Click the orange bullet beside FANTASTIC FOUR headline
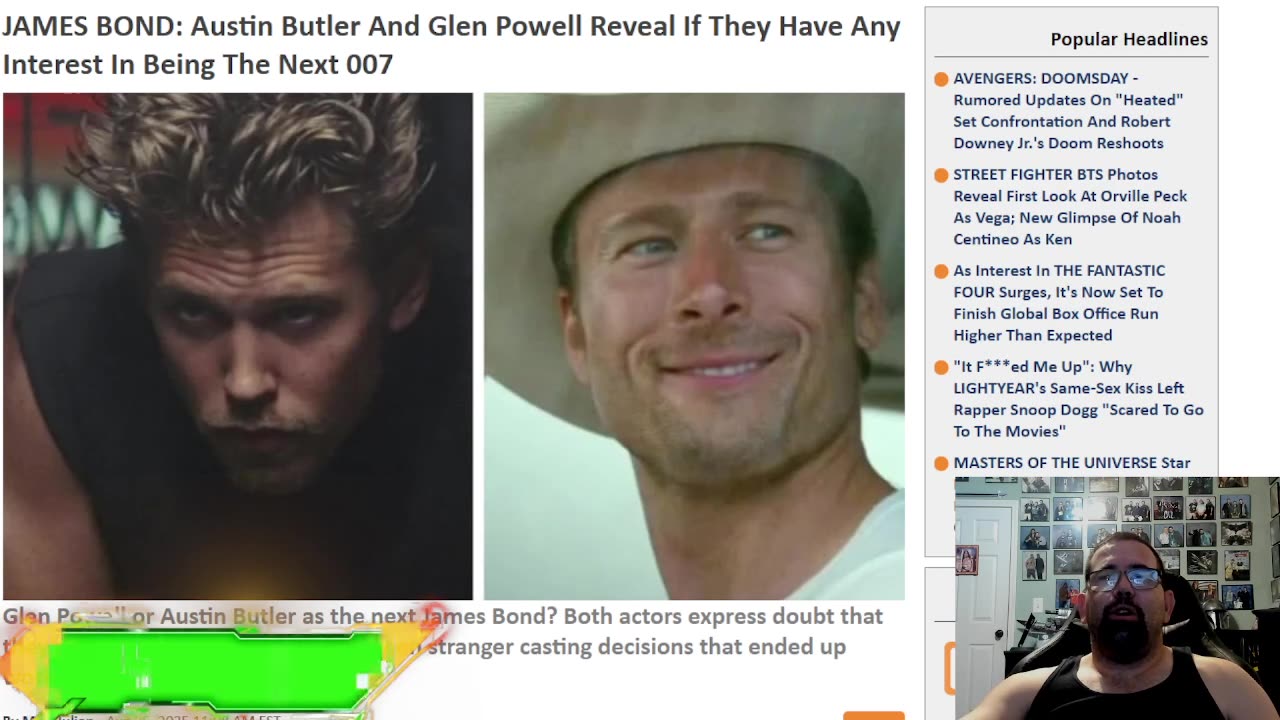This screenshot has height=720, width=1280. click(941, 271)
